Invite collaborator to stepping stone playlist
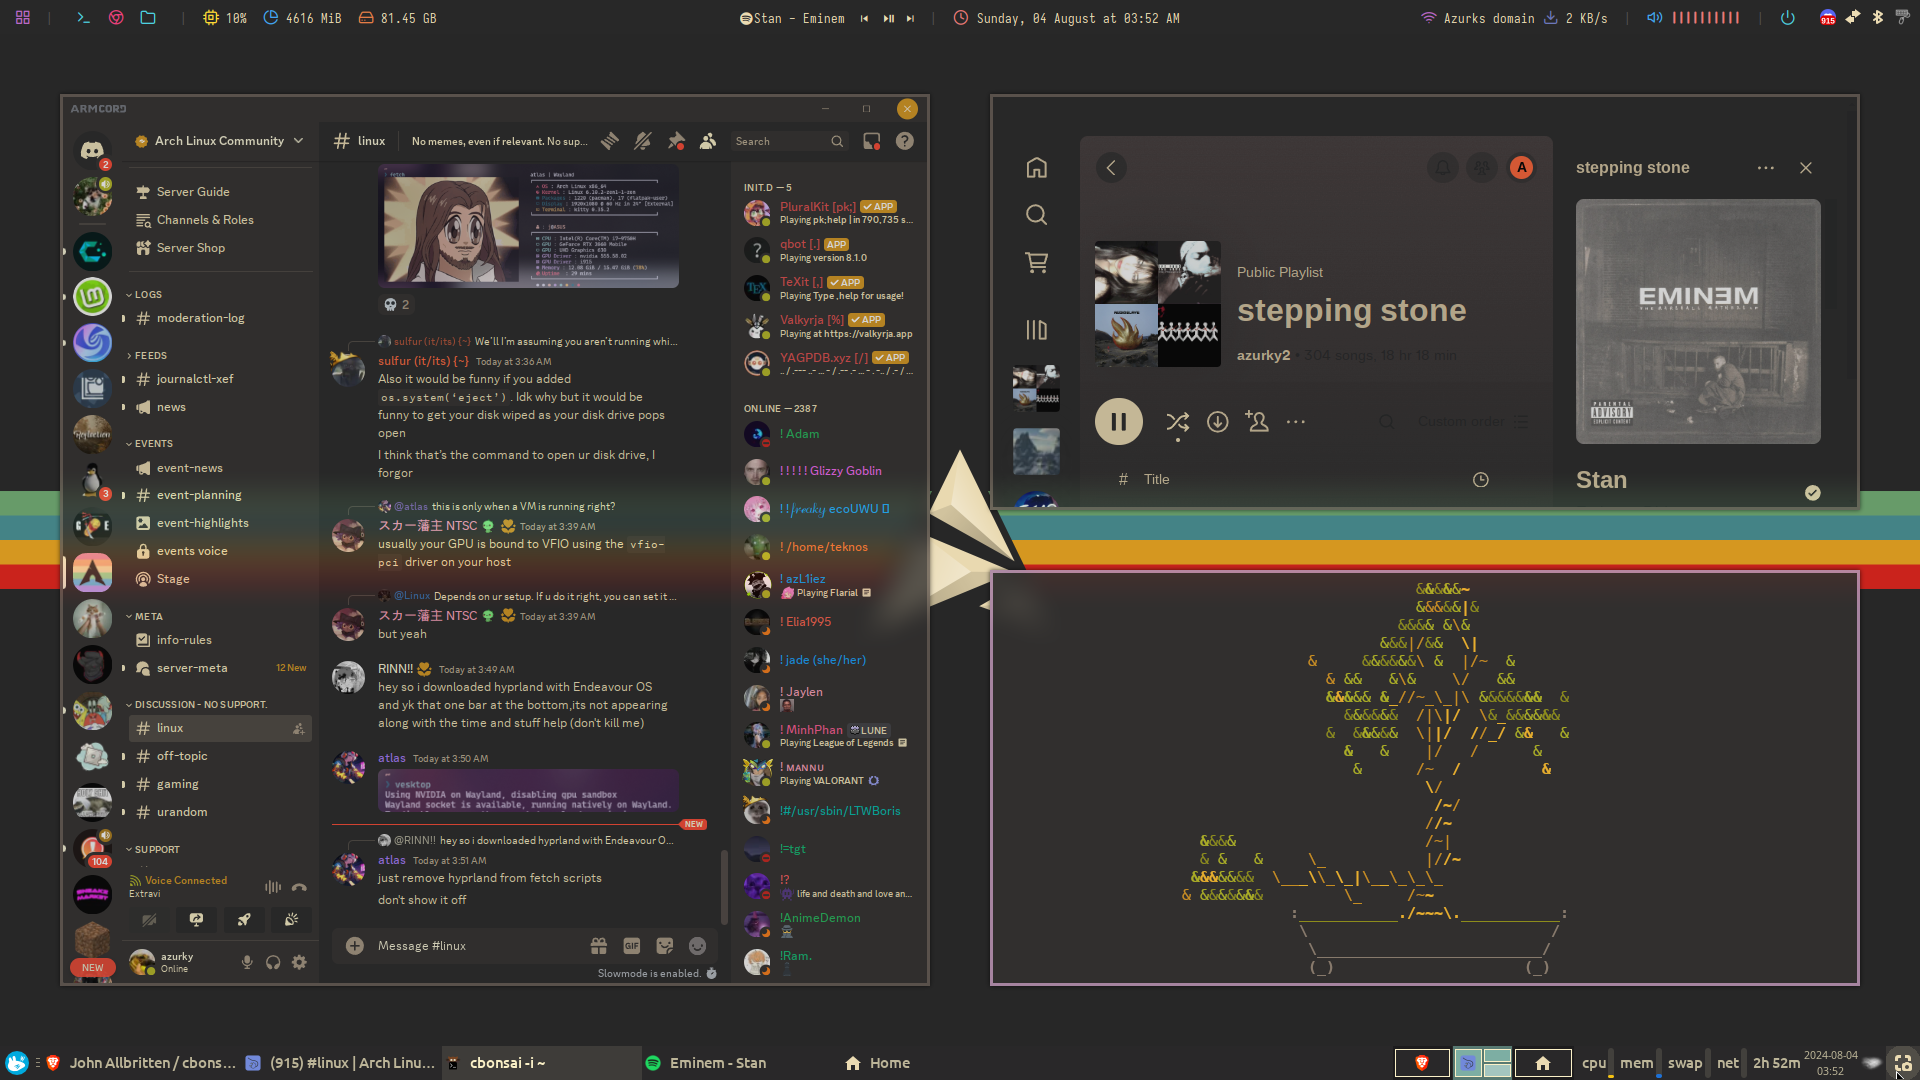The height and width of the screenshot is (1080, 1920). point(1257,422)
